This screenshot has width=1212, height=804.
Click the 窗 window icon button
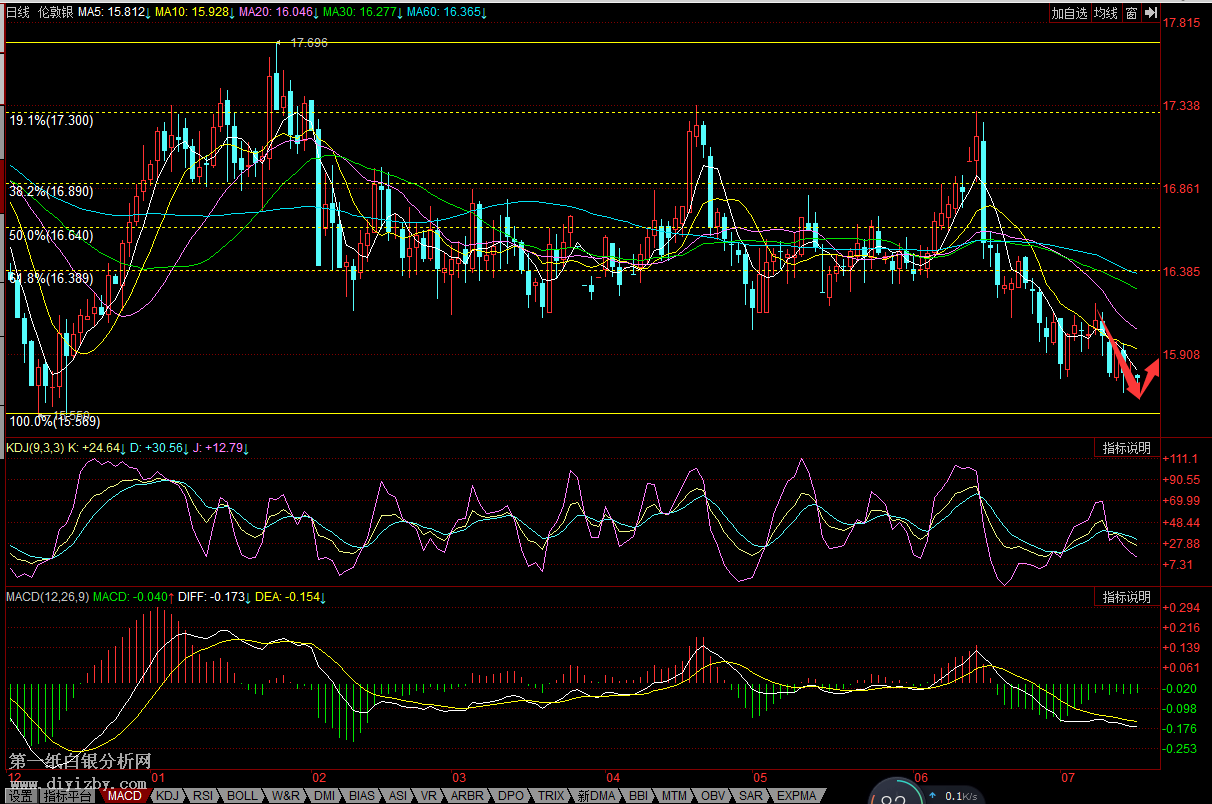pos(1131,13)
